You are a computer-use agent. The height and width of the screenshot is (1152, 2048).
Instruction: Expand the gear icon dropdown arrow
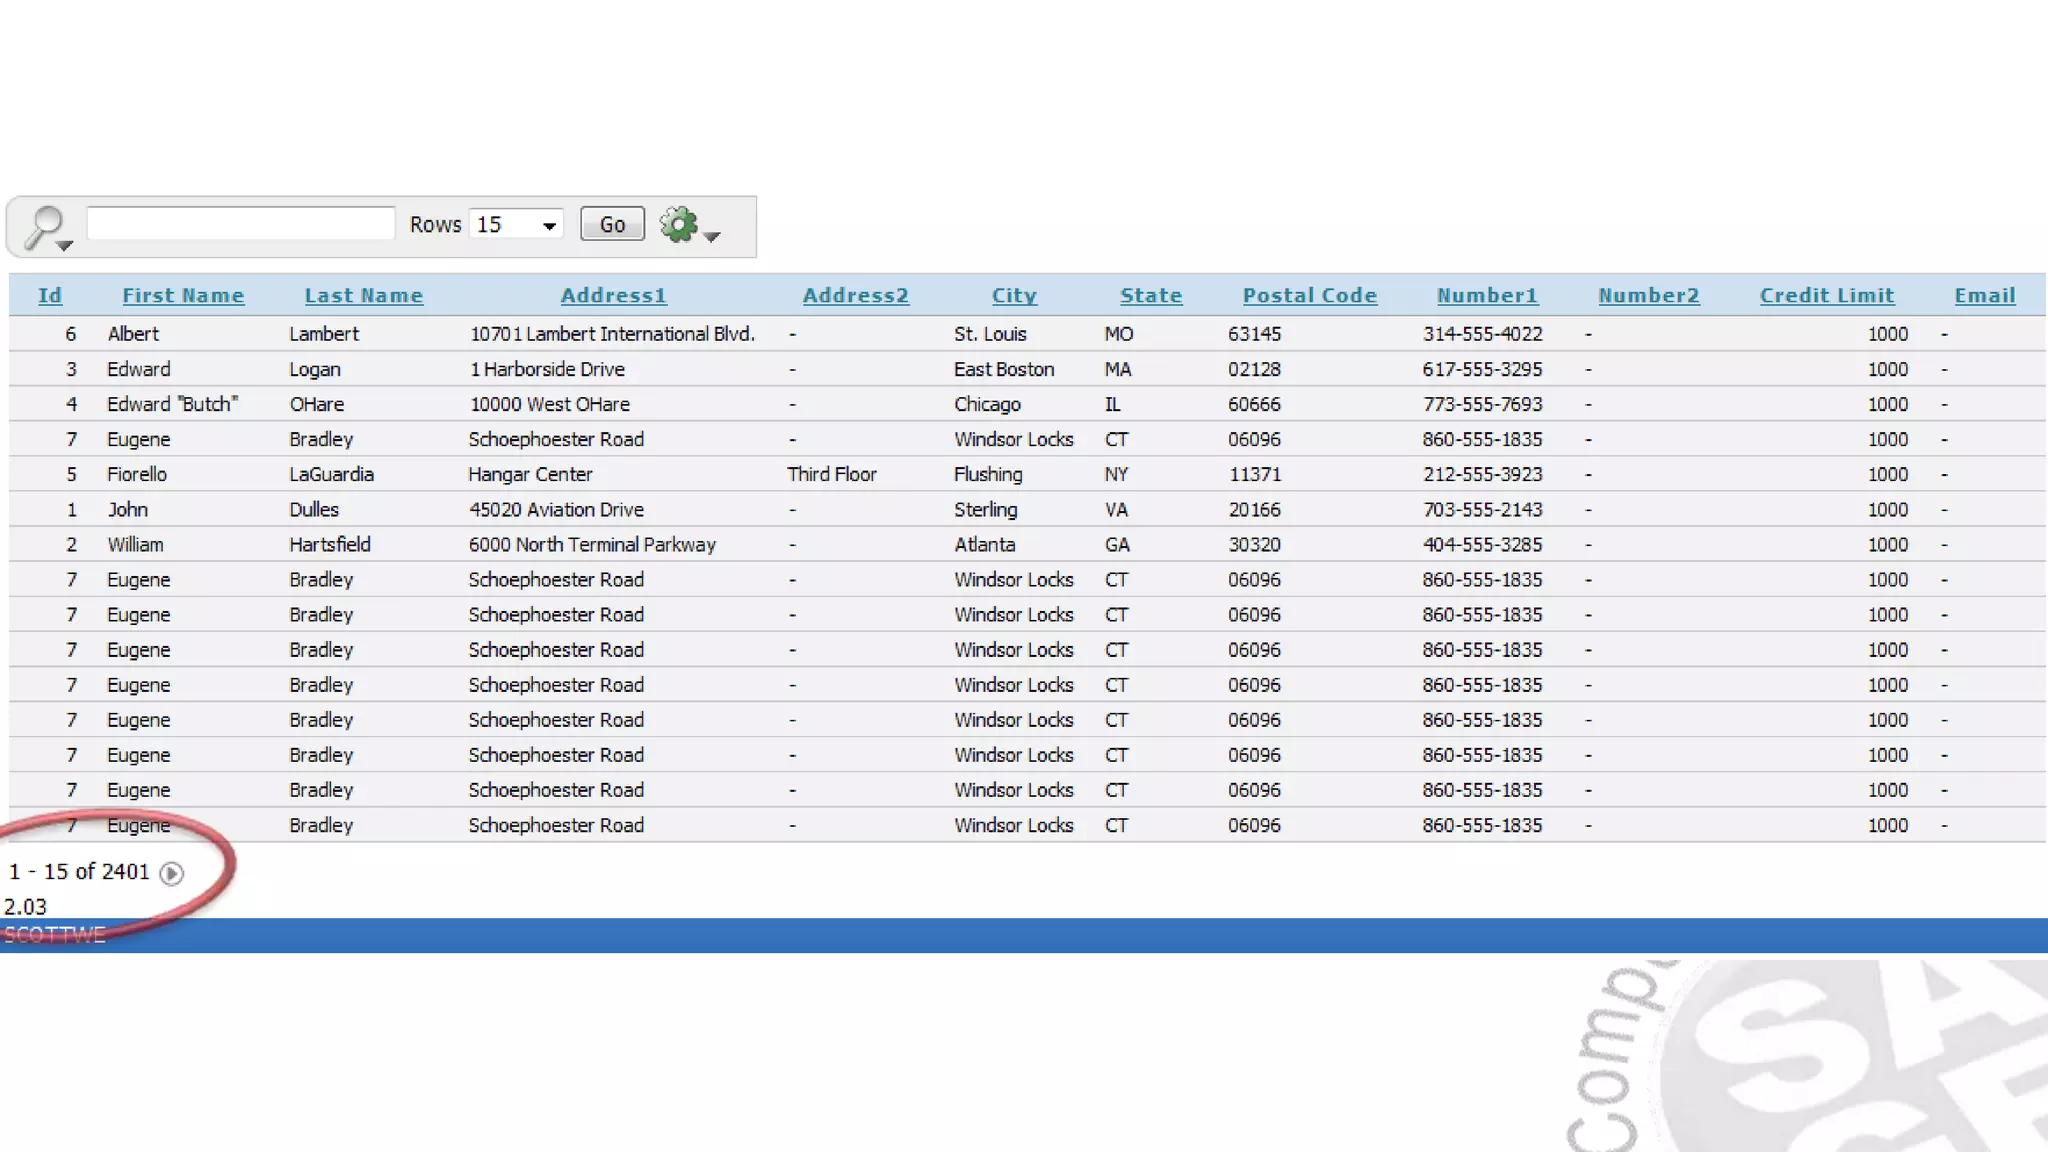(x=712, y=237)
